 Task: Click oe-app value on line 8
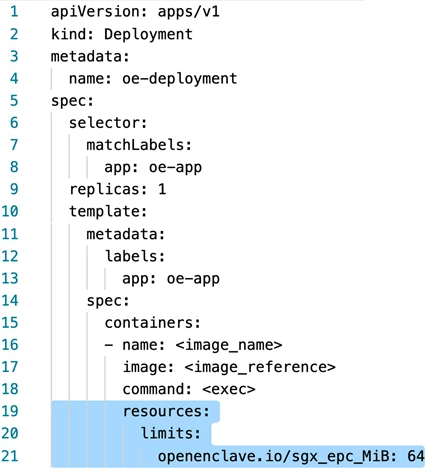[175, 168]
